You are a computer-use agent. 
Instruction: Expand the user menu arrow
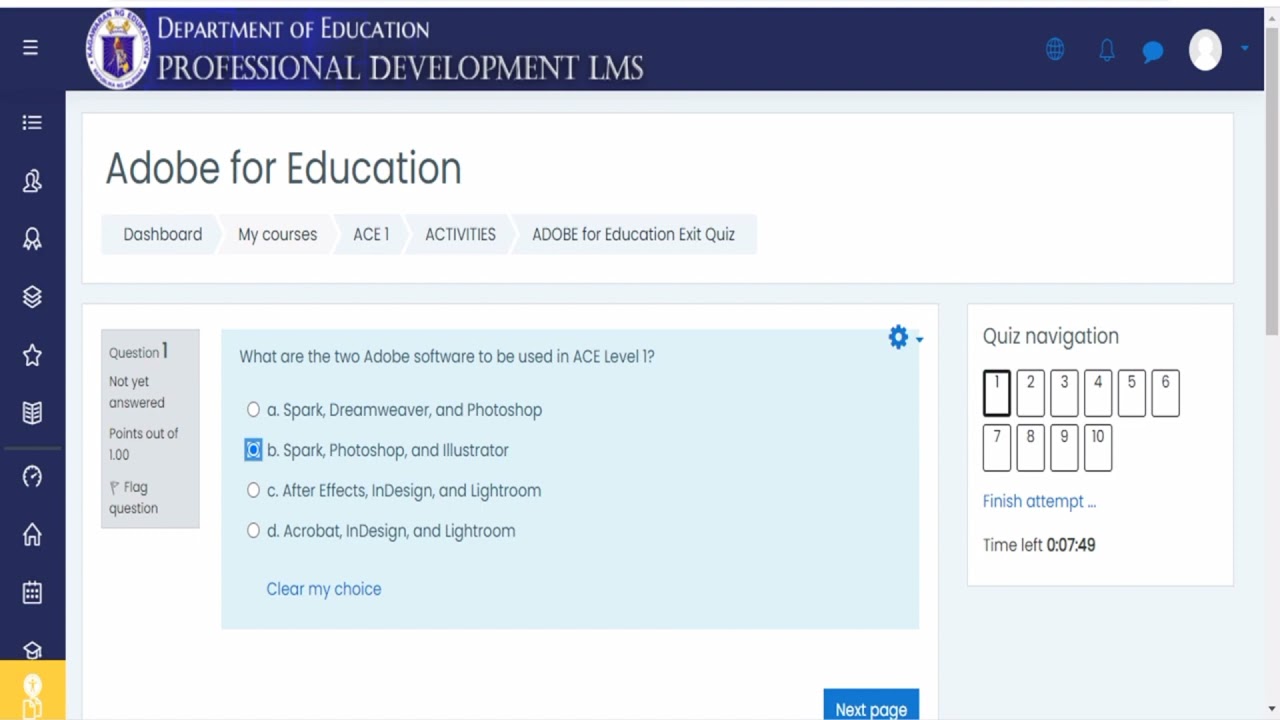point(1244,48)
